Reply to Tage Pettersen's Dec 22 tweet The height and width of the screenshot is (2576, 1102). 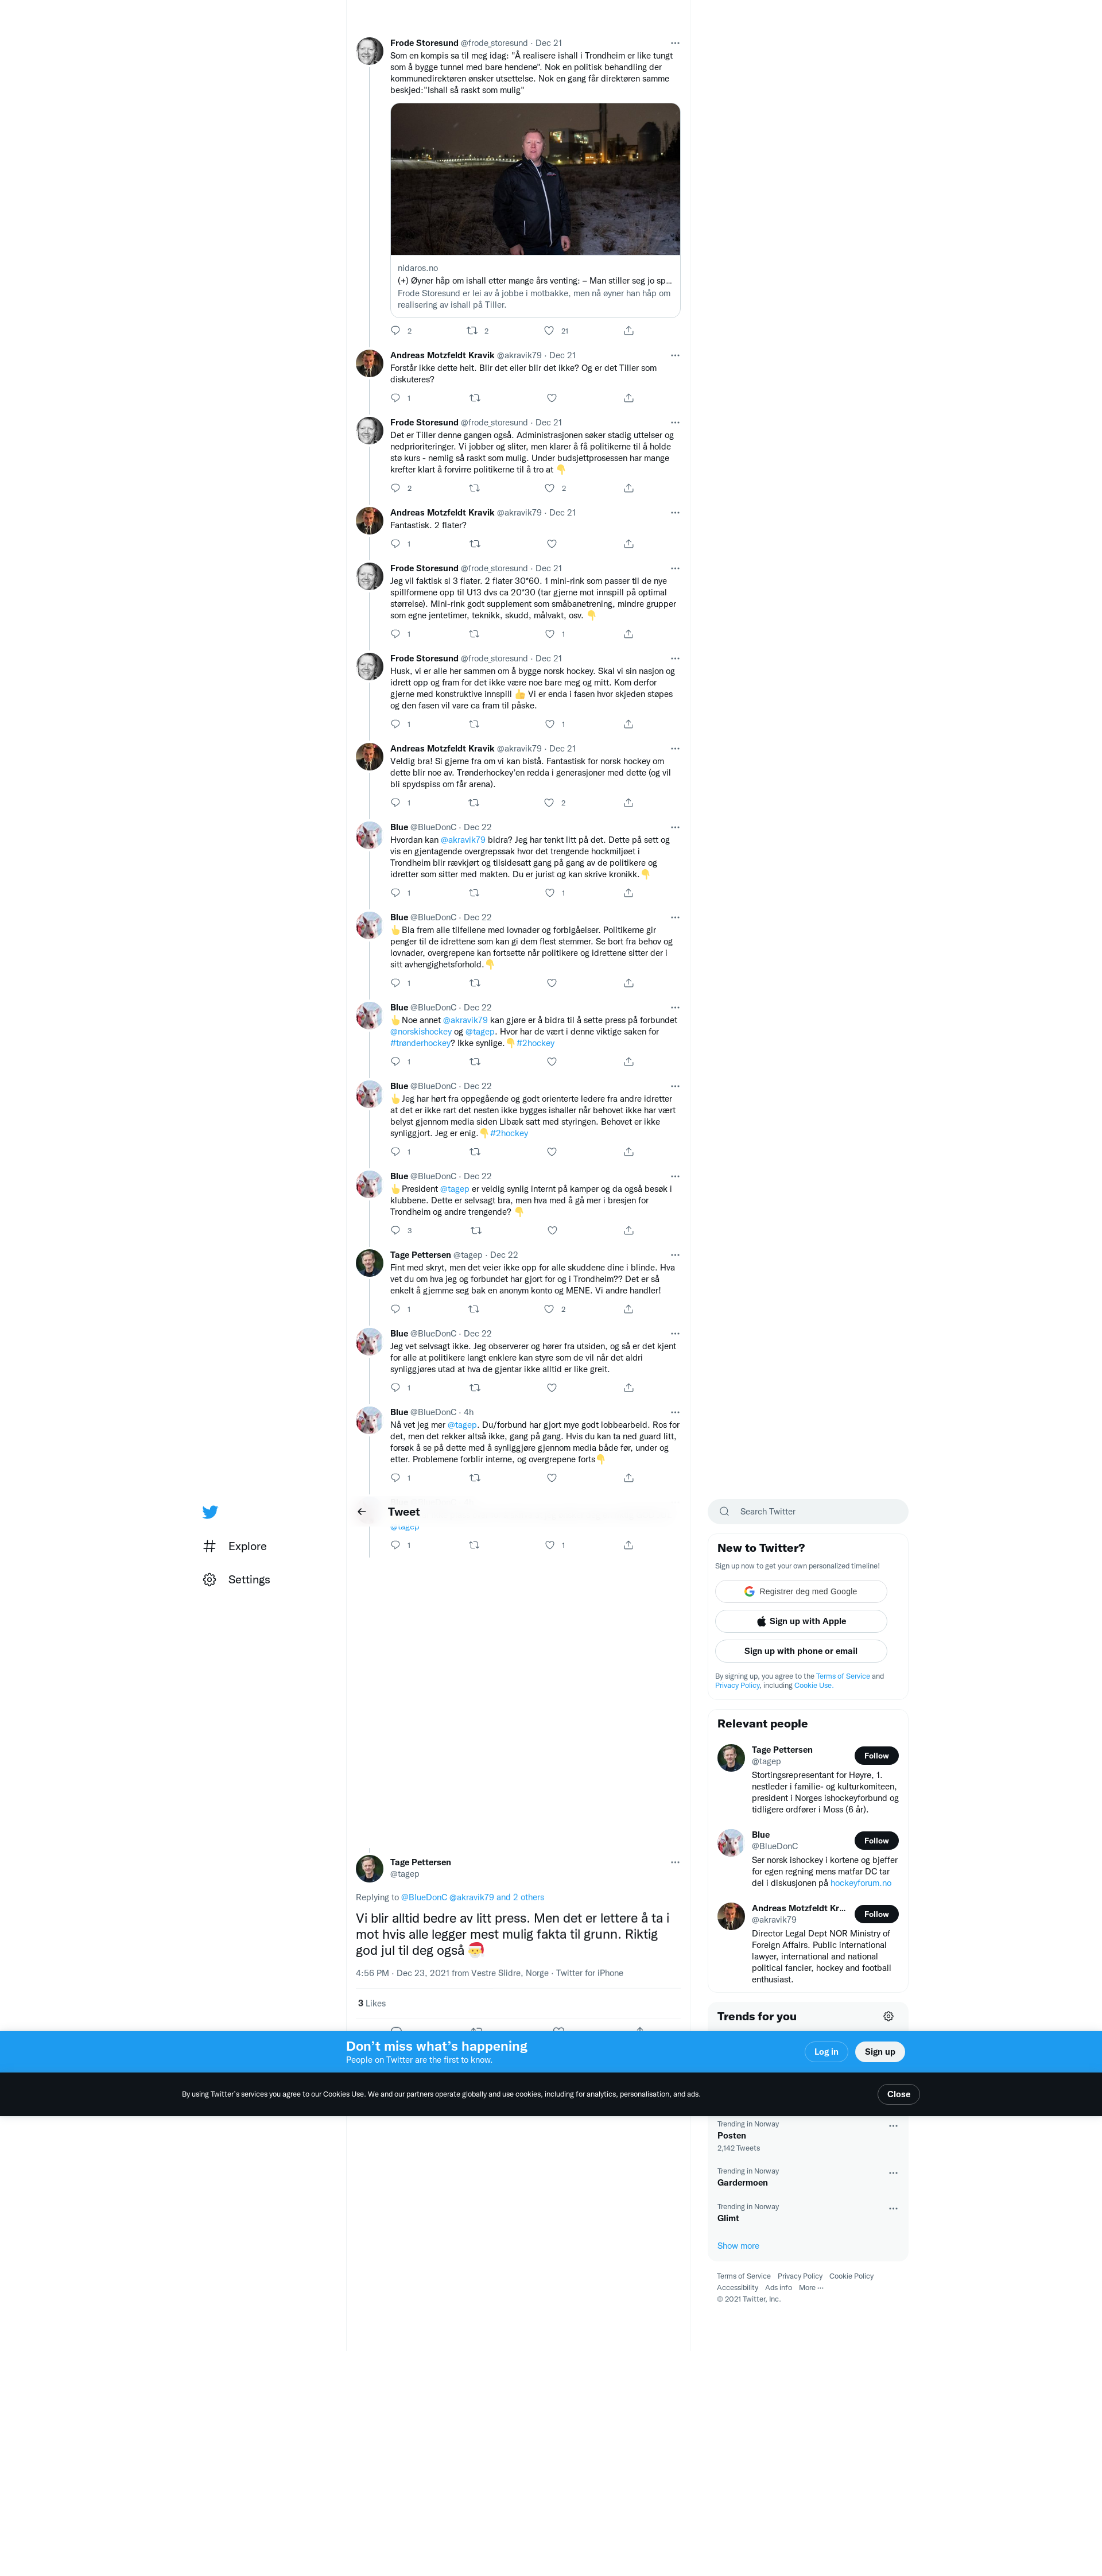[x=396, y=1309]
